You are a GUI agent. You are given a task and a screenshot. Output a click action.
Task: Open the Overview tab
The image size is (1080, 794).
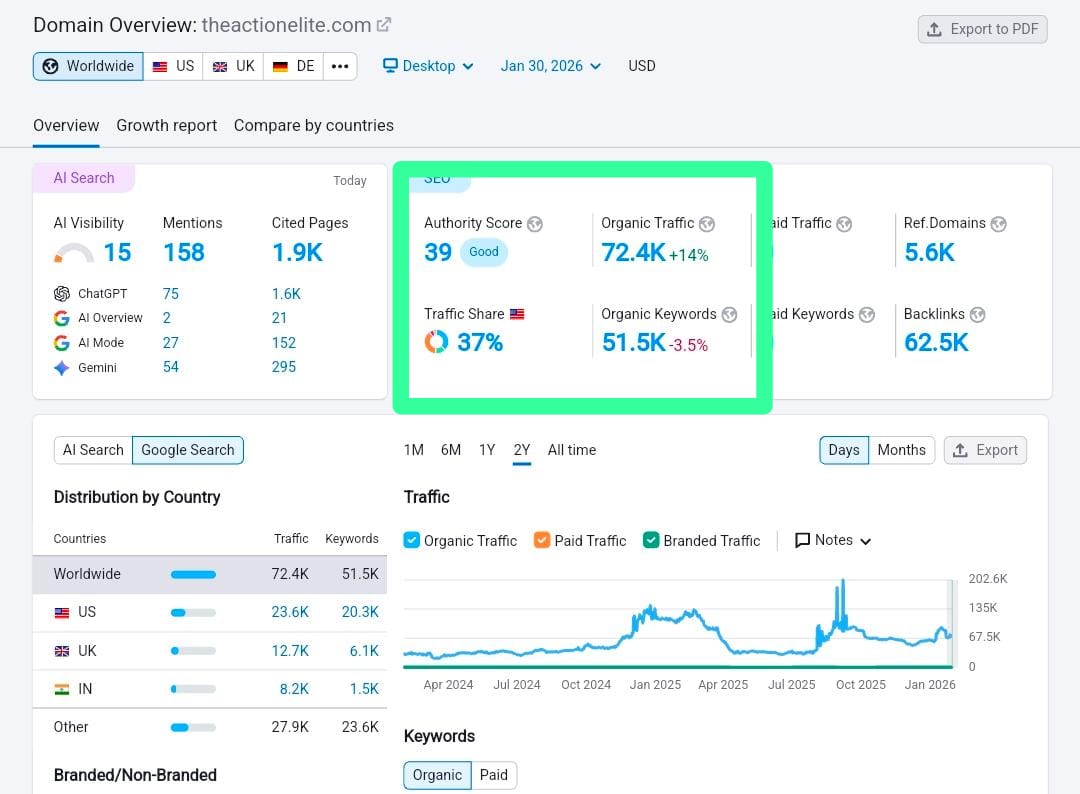click(x=66, y=126)
